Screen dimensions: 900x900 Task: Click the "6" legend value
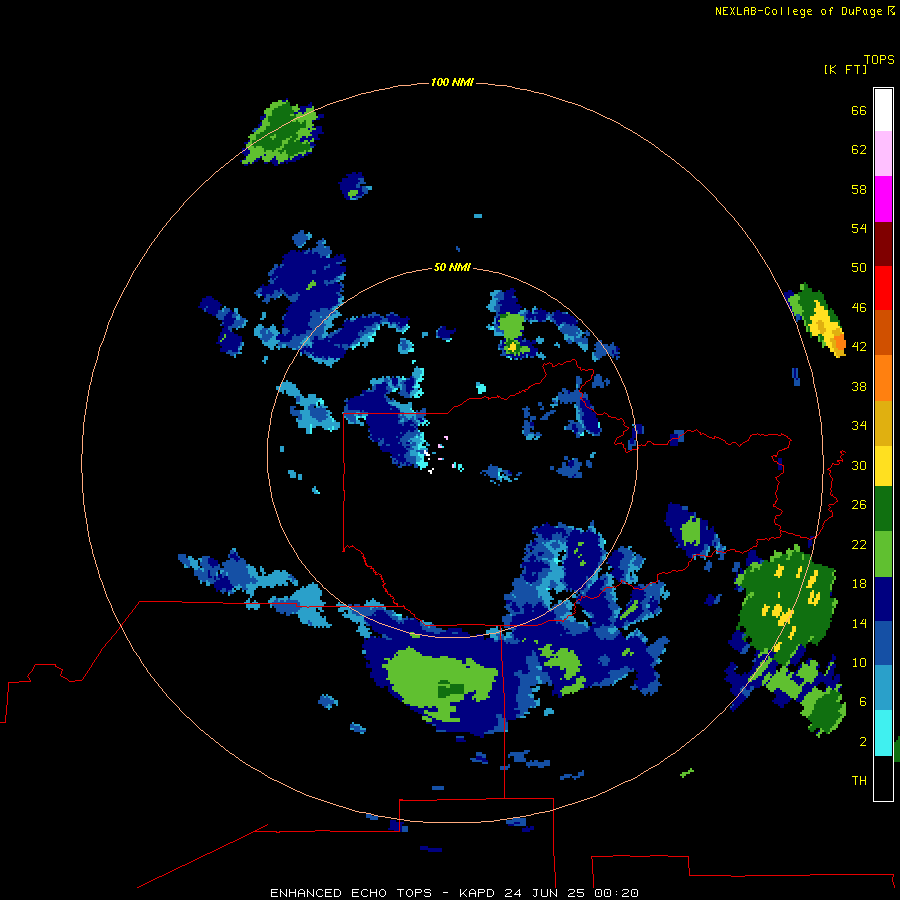[x=863, y=702]
